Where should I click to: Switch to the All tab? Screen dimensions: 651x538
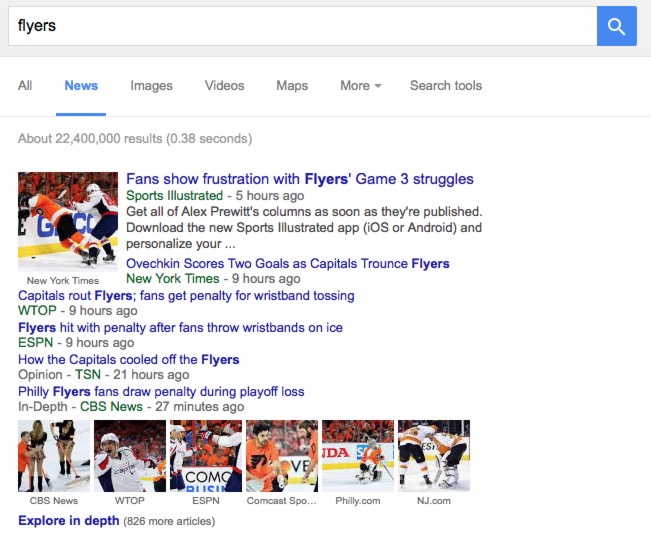coord(25,86)
